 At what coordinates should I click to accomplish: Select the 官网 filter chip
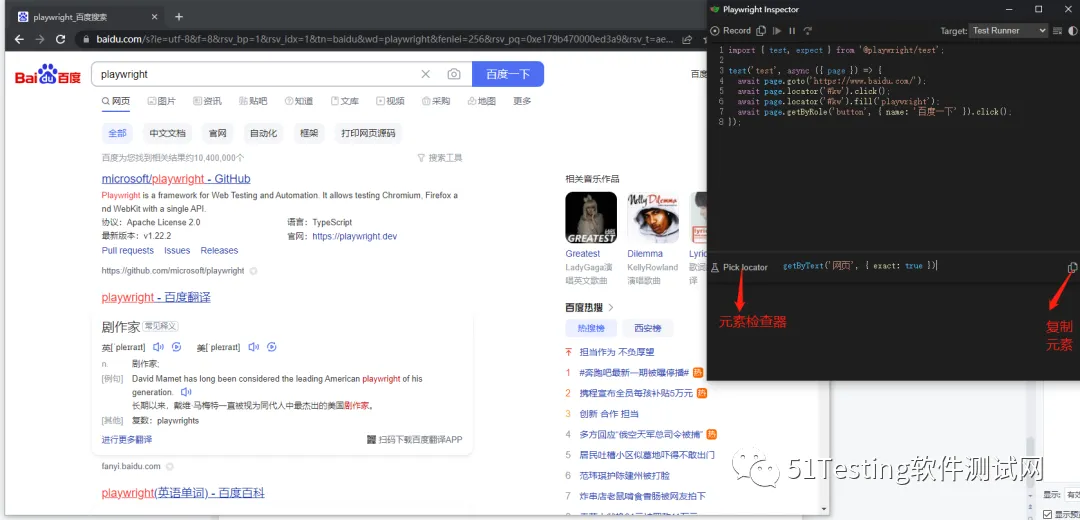tap(218, 133)
